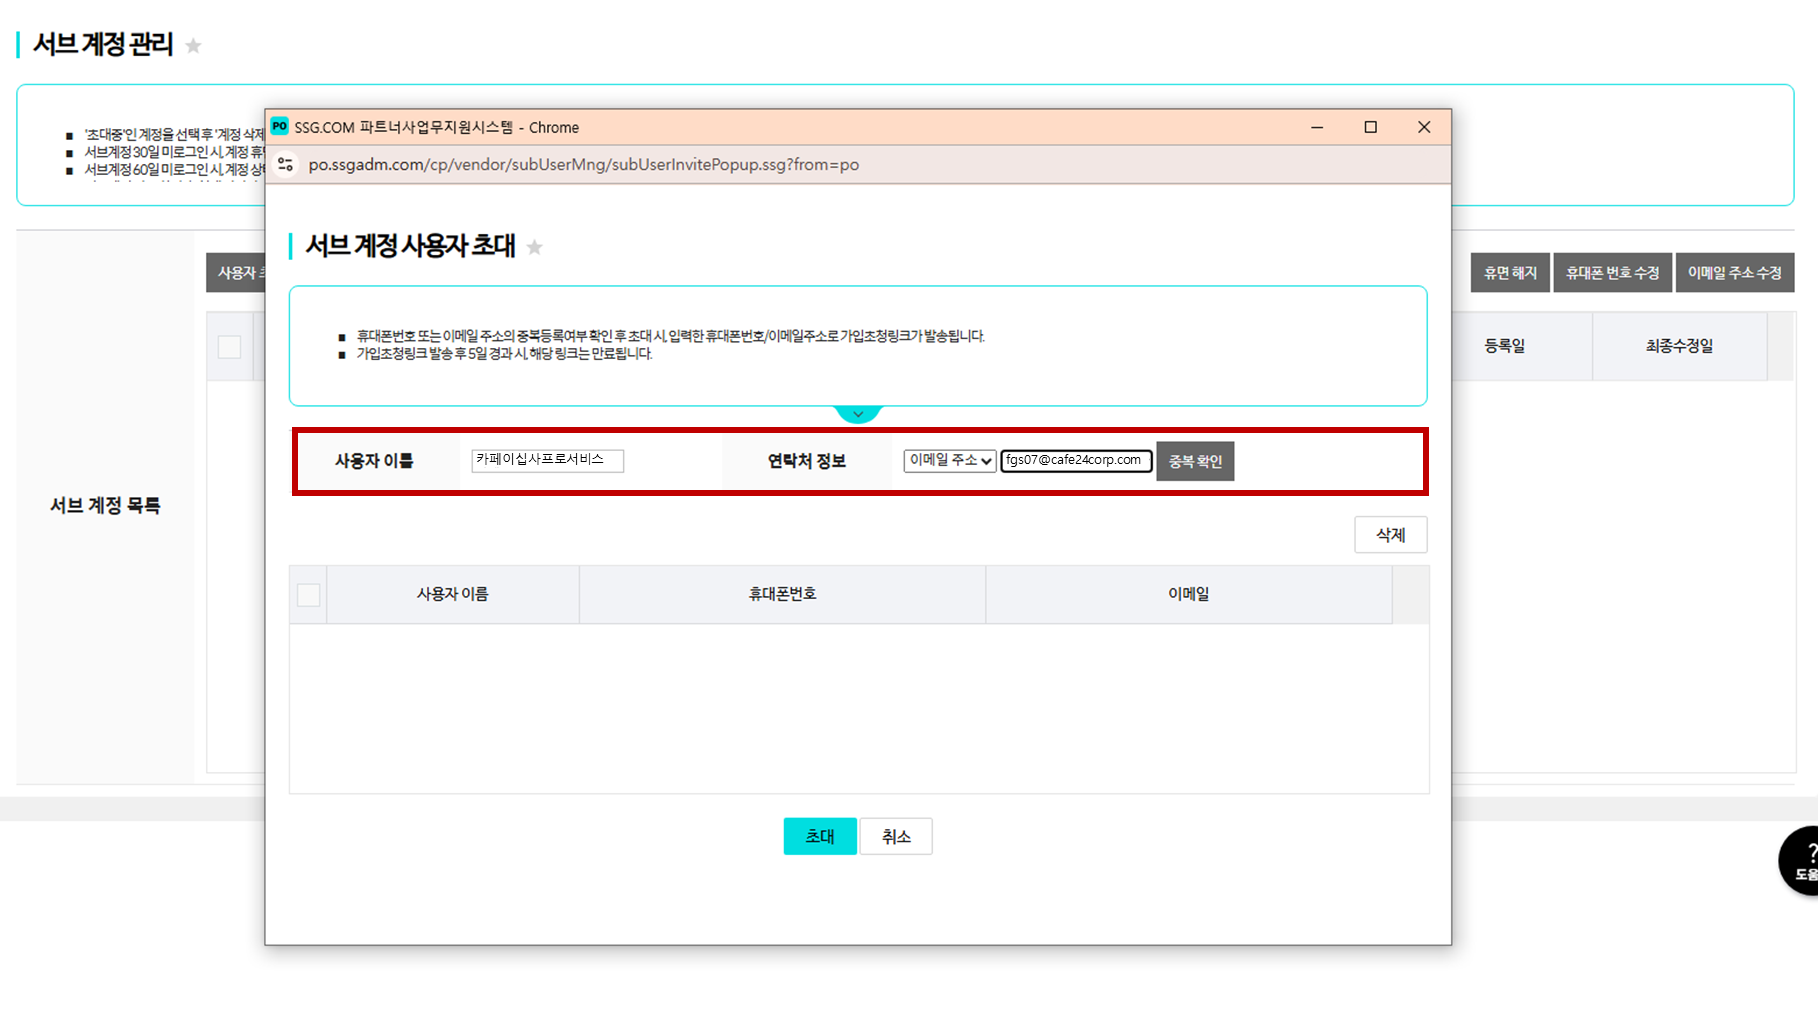This screenshot has width=1818, height=1011.
Task: Click the 휴대폰번호 column header
Action: [x=782, y=594]
